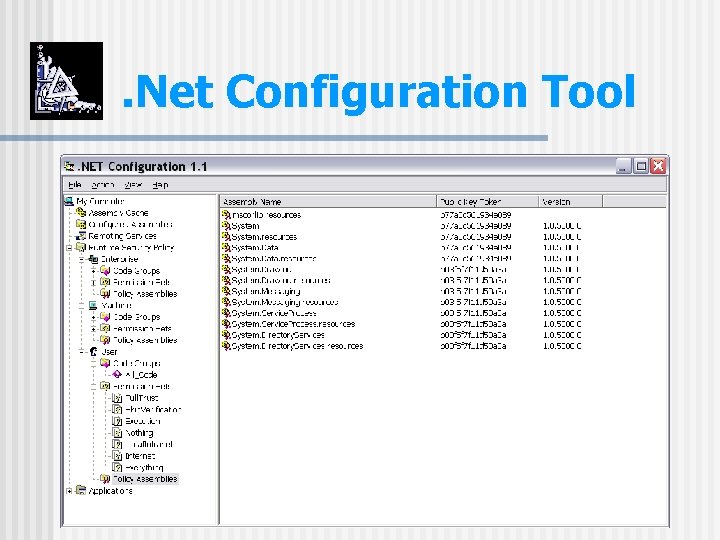720x540 pixels.
Task: Click the My Computer root node icon
Action: [x=69, y=201]
